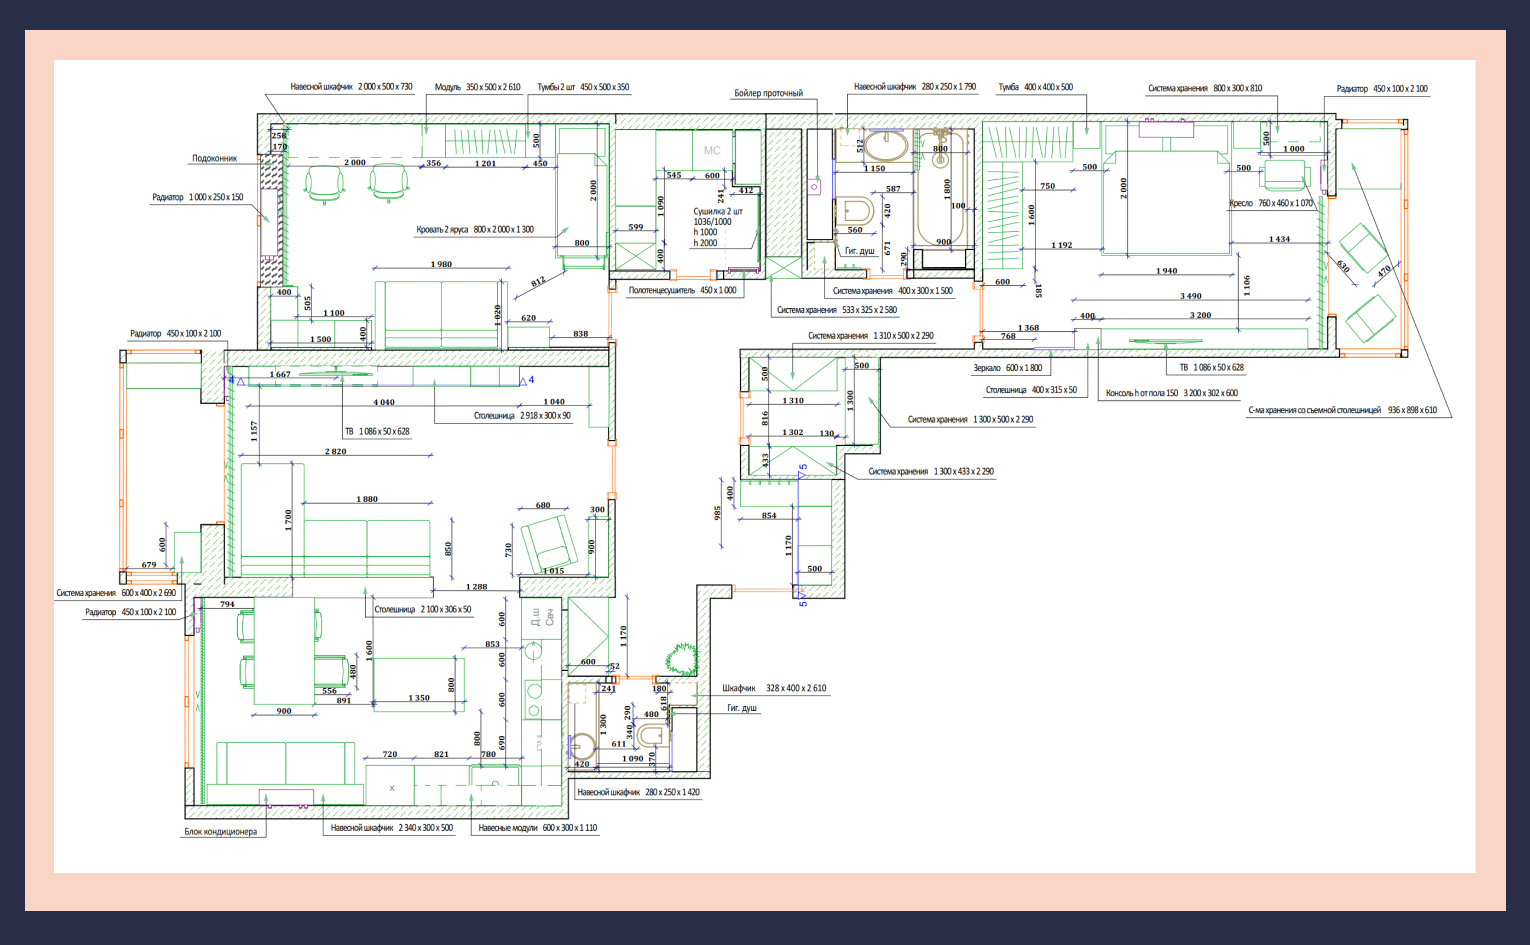The width and height of the screenshot is (1530, 945).
Task: Select 'Система хранения 1 300 x 433 x 2 290'
Action: [x=931, y=471]
